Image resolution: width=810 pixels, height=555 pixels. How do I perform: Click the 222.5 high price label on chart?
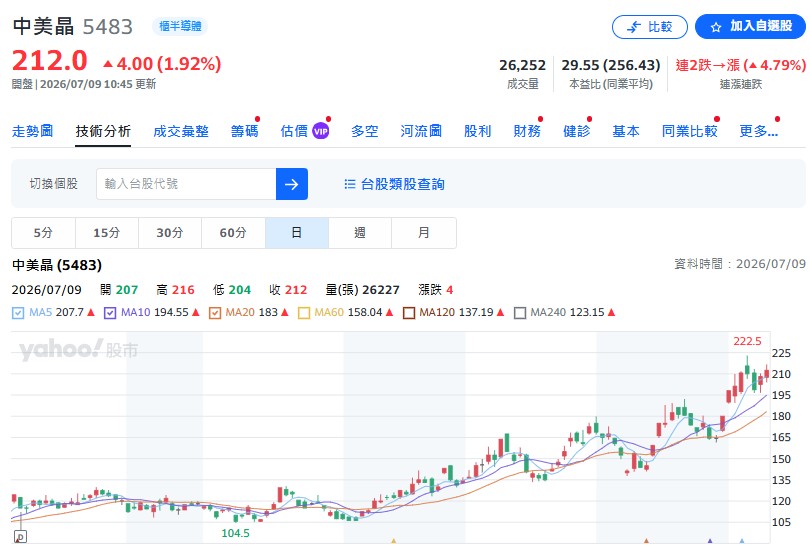tap(747, 341)
